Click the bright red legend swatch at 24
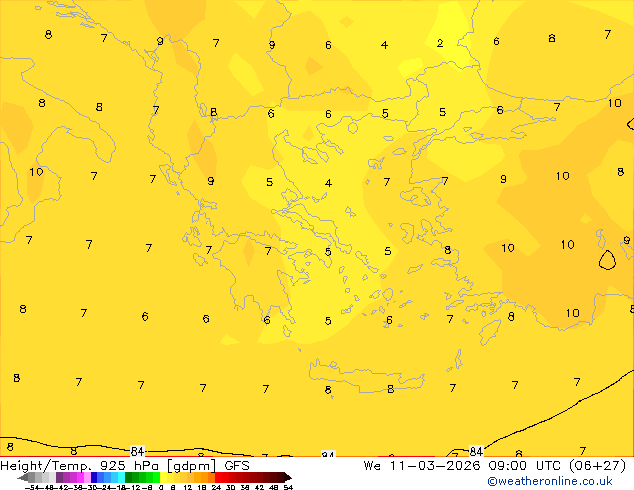Screen dimensions: 634x490 pyautogui.click(x=218, y=477)
